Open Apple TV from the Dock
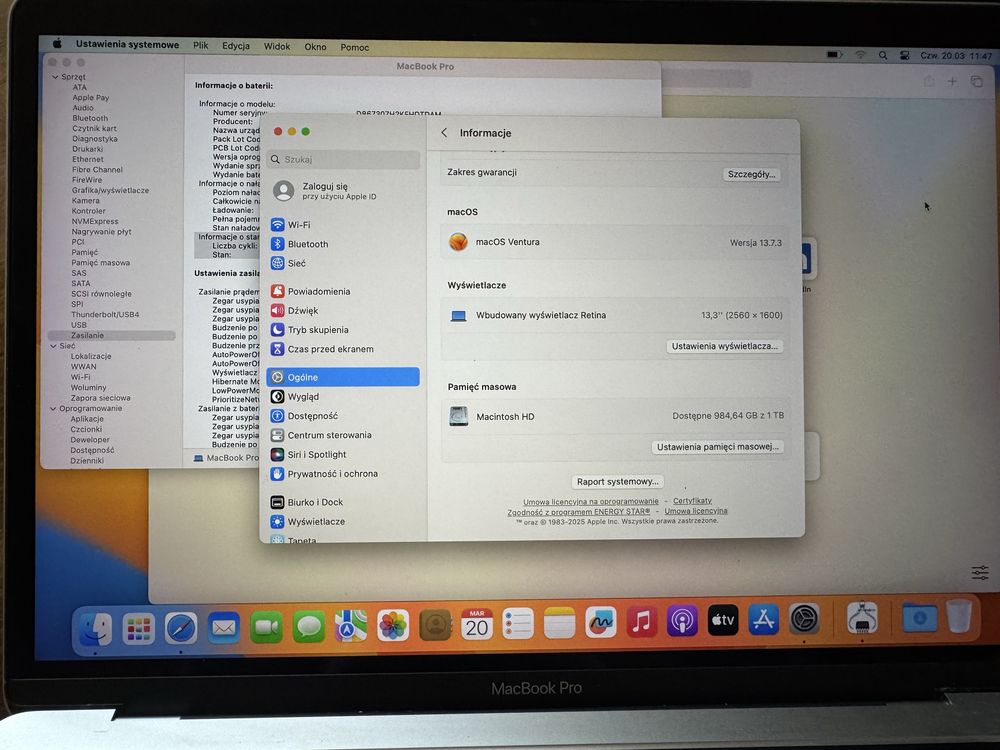The height and width of the screenshot is (750, 1000). (x=723, y=621)
